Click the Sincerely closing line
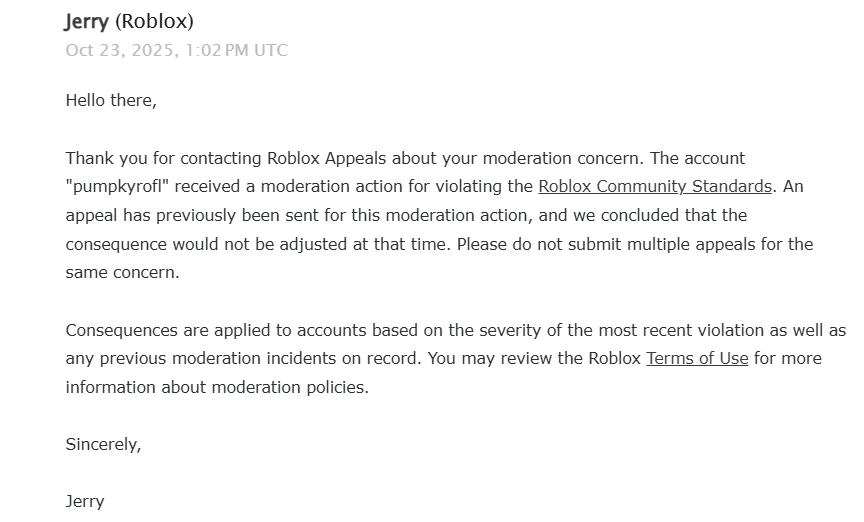The width and height of the screenshot is (864, 522). (x=104, y=445)
